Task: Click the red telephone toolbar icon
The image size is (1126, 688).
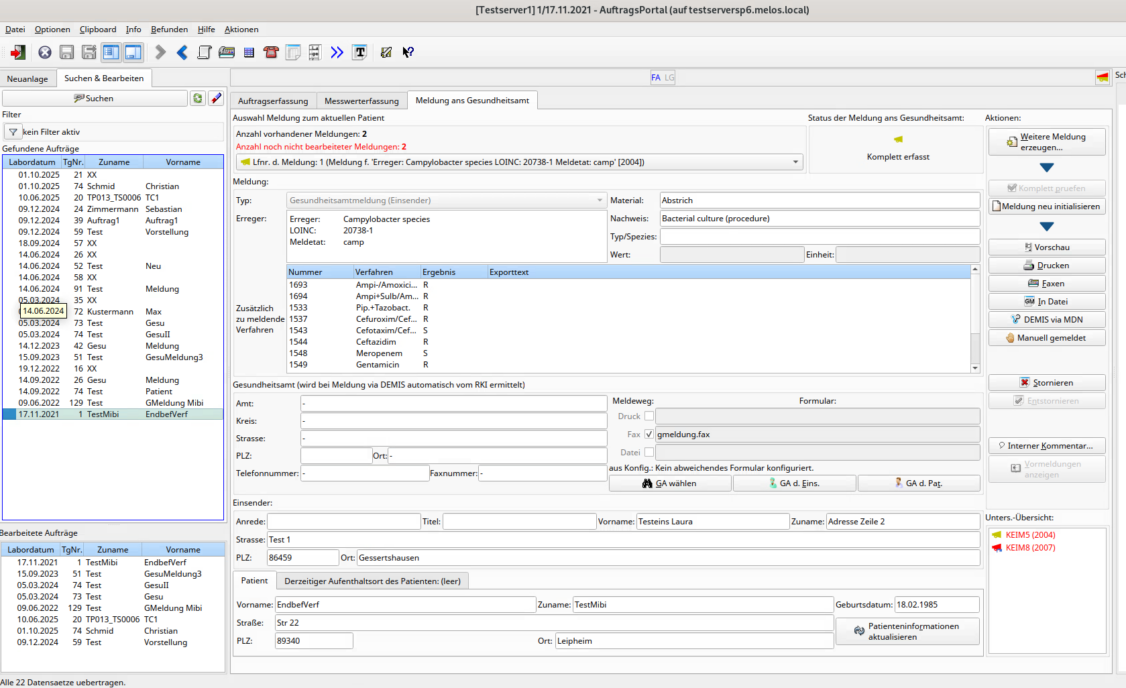Action: pyautogui.click(x=270, y=52)
